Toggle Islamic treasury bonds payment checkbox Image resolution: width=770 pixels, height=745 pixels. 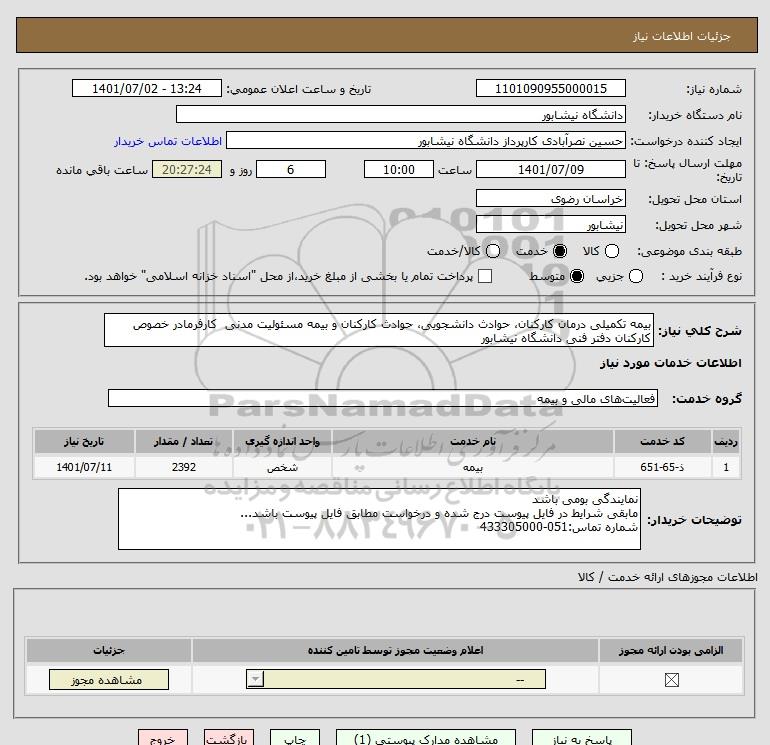pos(485,276)
